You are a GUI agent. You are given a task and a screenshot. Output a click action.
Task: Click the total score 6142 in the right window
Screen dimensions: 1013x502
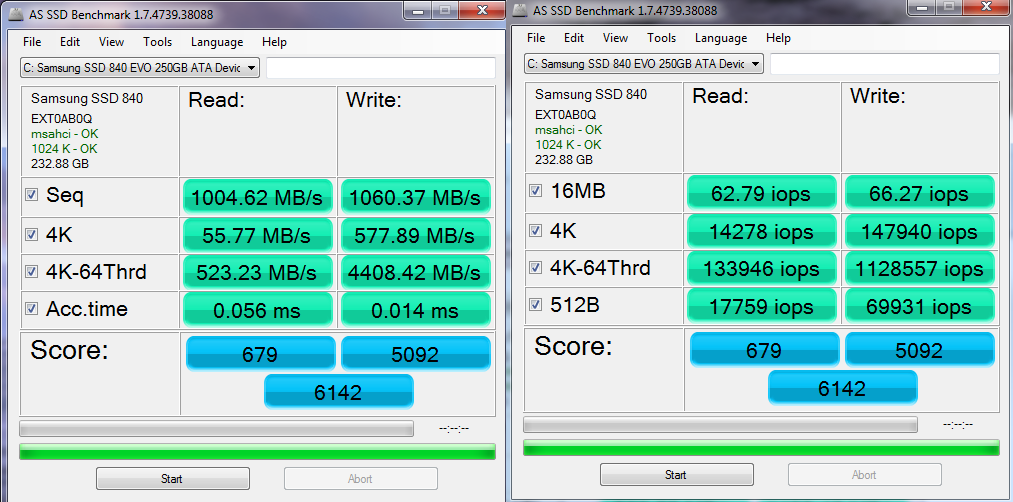[x=842, y=388]
